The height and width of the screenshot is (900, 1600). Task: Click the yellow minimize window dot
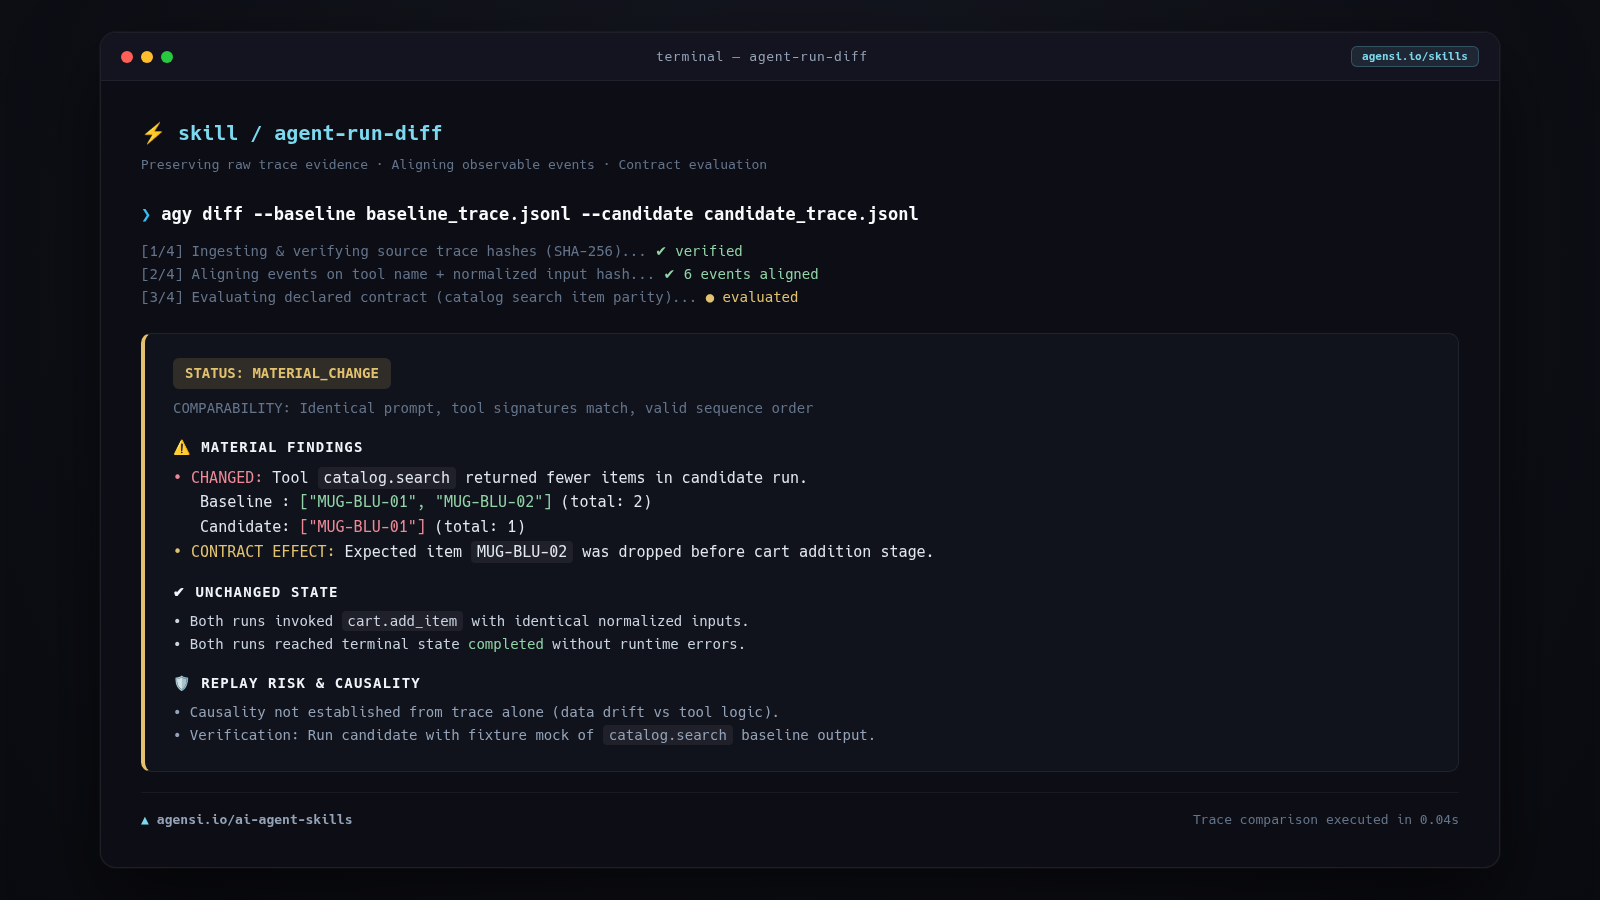pos(147,57)
